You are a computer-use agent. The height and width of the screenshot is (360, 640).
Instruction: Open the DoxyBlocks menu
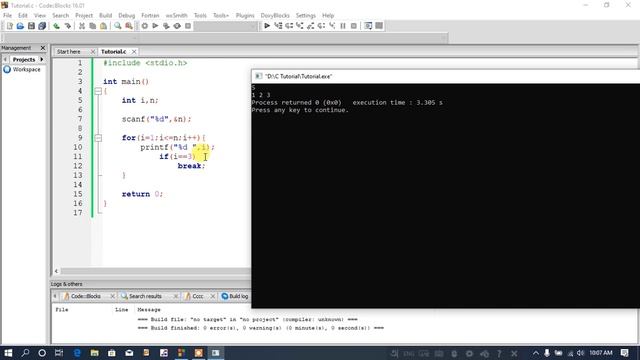(x=275, y=15)
